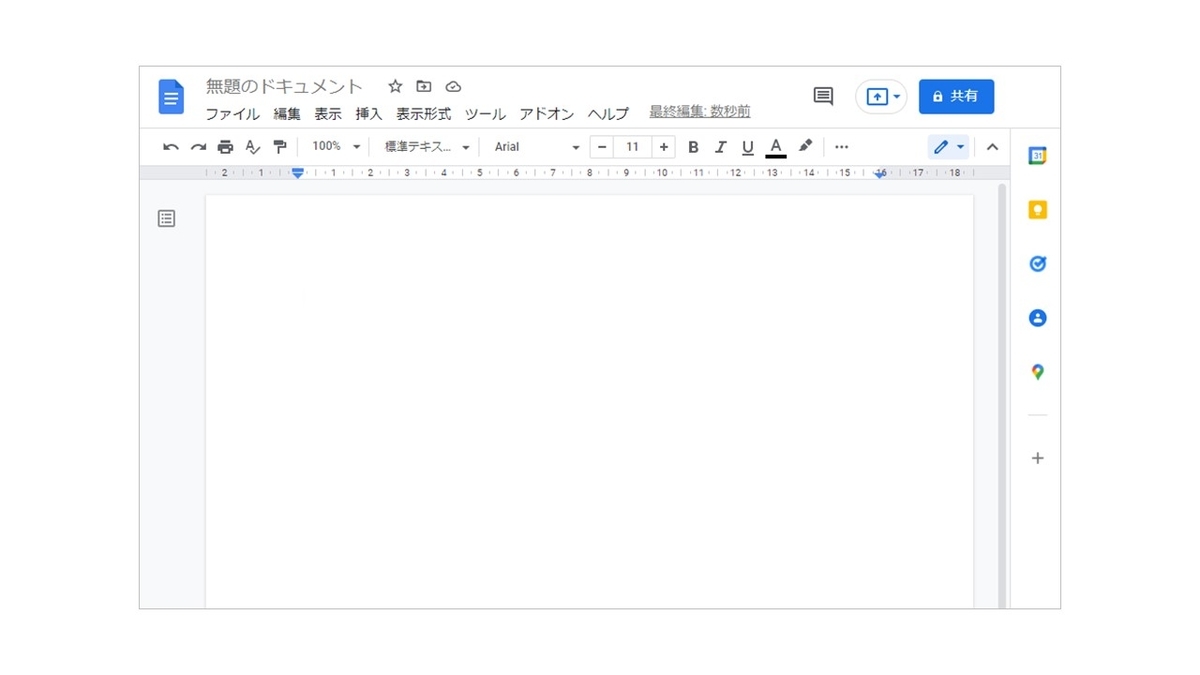Screen dimensions: 1200x675
Task: Click the 無題のドキュメント title field
Action: pyautogui.click(x=285, y=87)
